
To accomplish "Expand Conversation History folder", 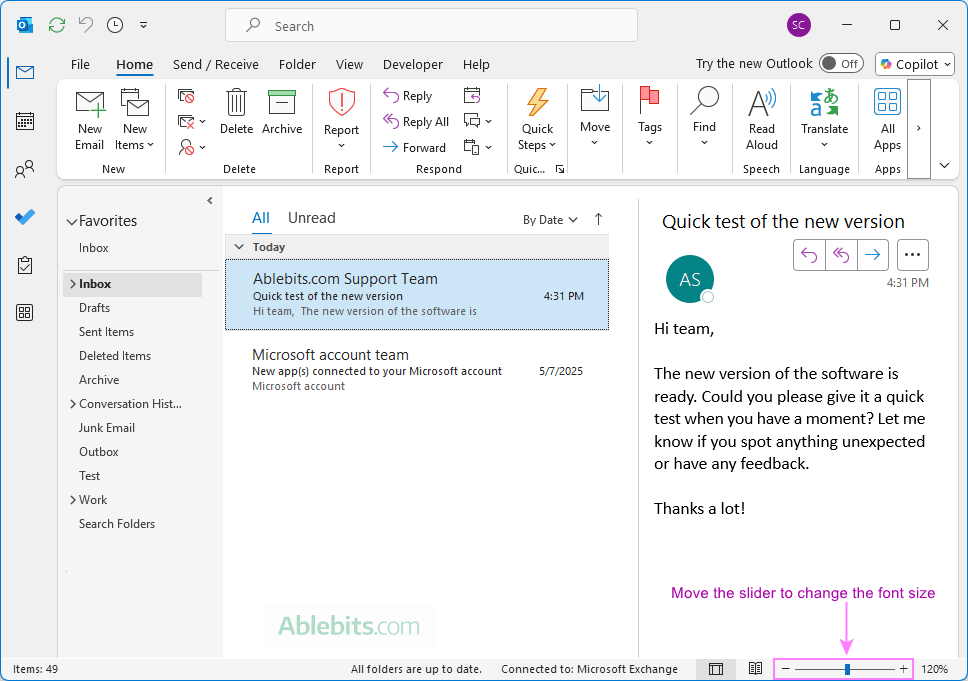I will [73, 404].
